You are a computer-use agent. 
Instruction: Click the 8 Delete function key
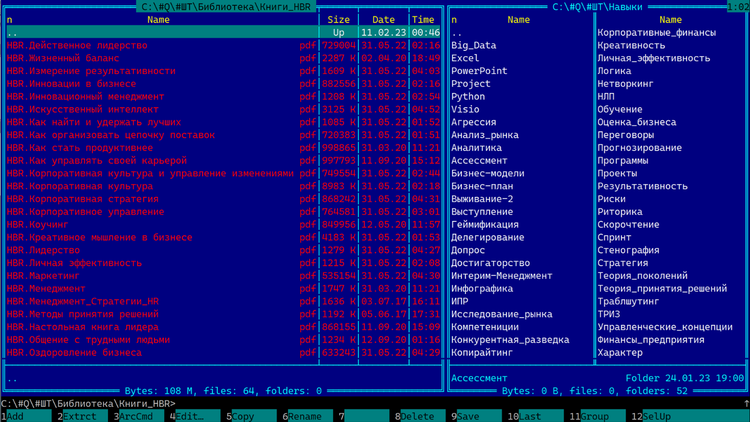click(417, 416)
